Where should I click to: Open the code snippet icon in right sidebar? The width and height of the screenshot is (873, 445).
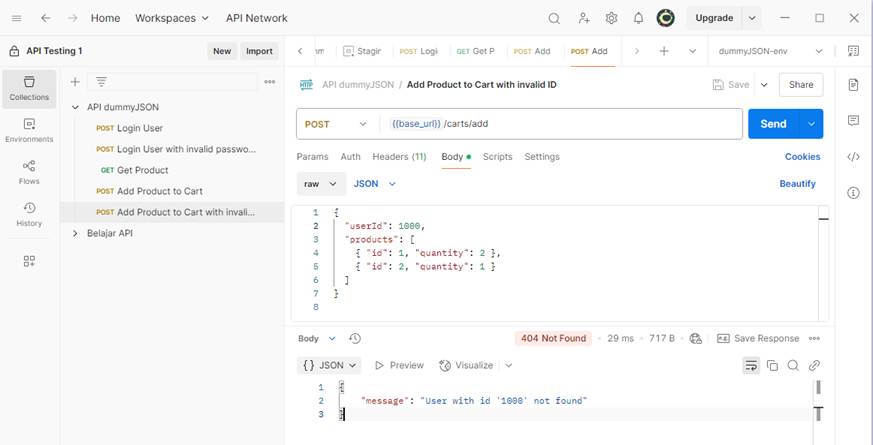click(x=853, y=157)
